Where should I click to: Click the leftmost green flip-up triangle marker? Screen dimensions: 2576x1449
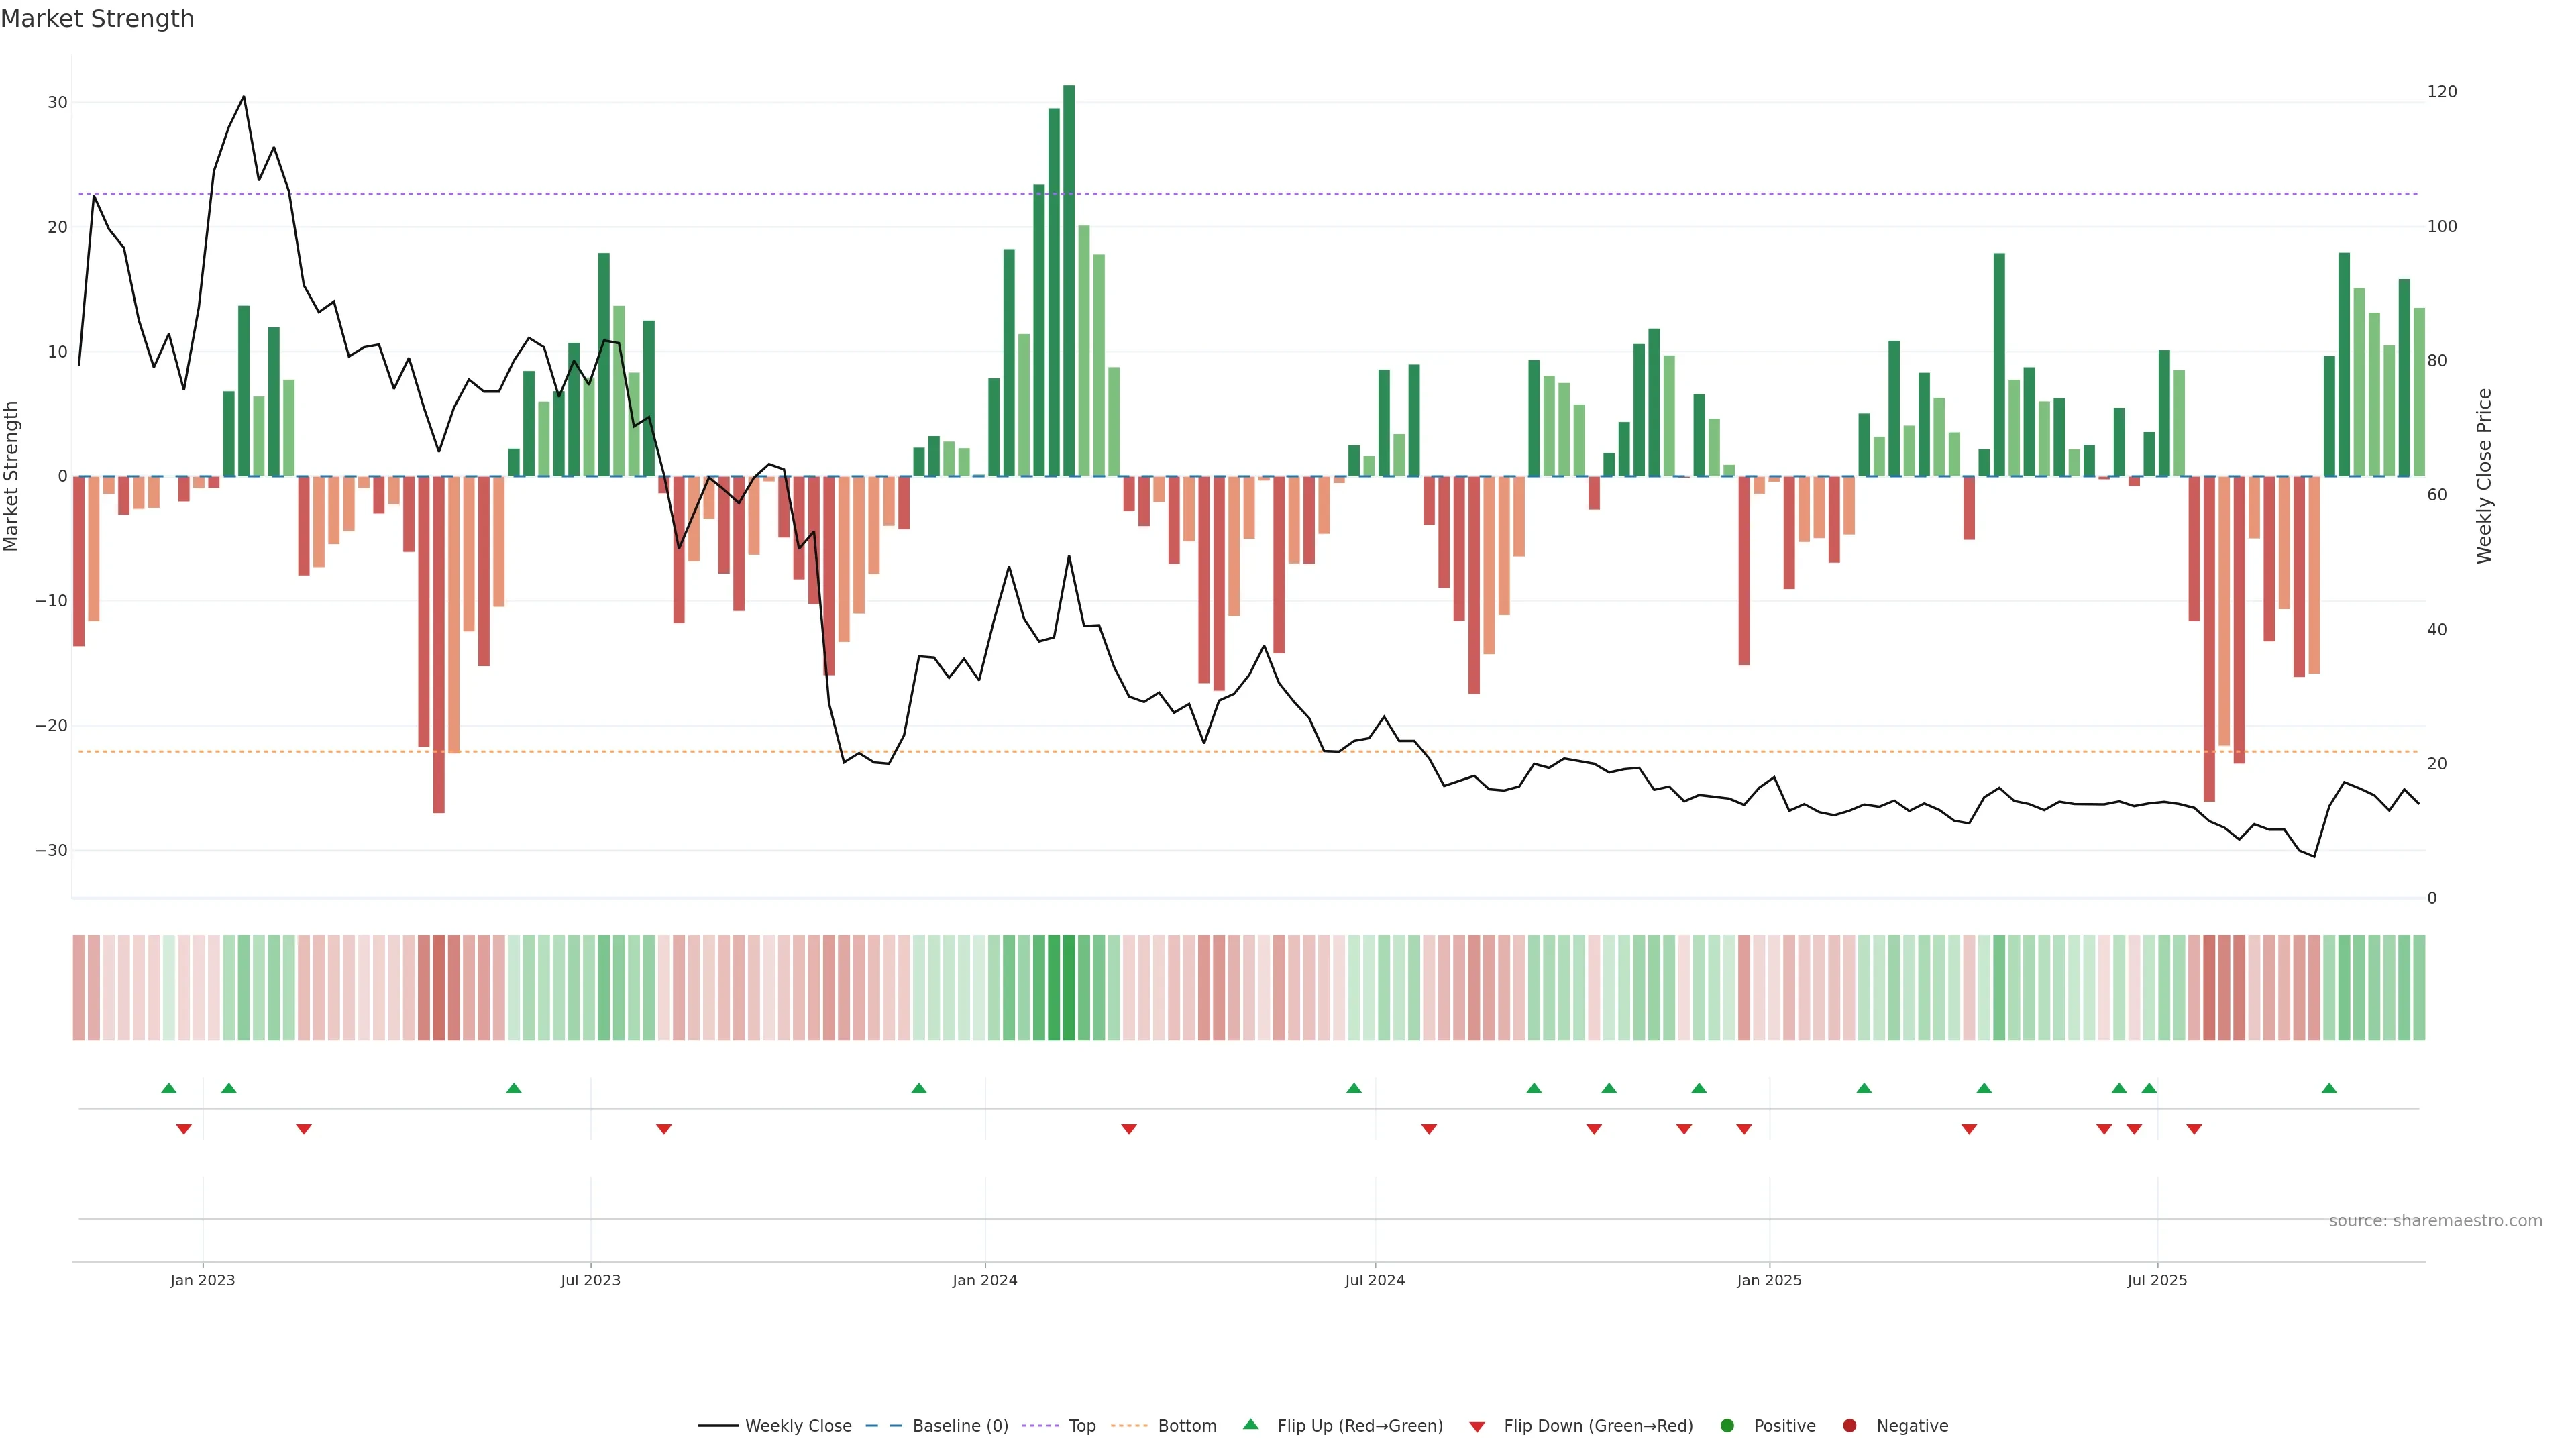pyautogui.click(x=169, y=1088)
